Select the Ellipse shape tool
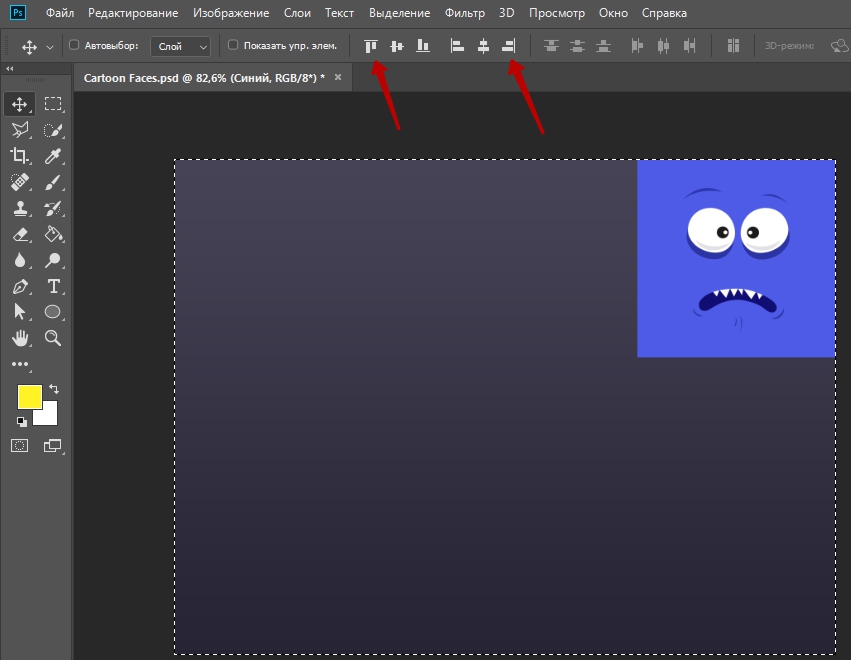This screenshot has height=660, width=851. 53,312
